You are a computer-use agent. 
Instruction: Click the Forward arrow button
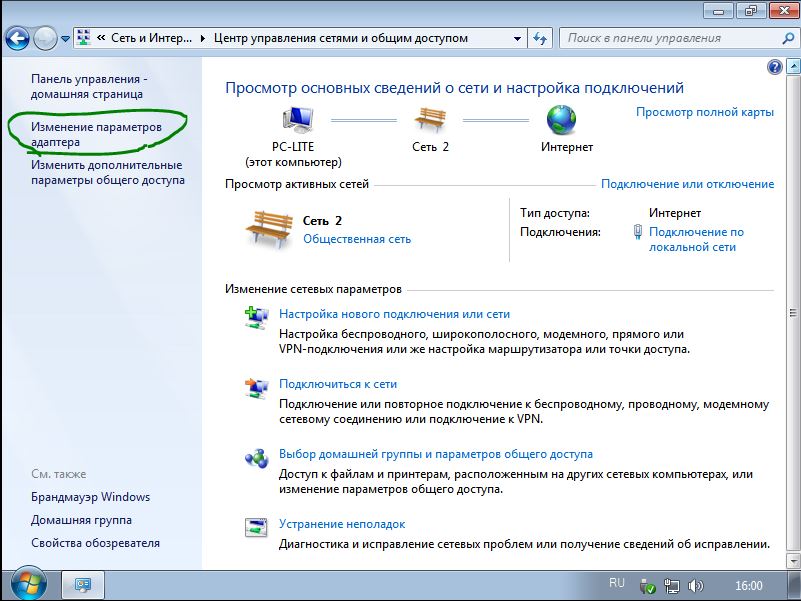click(45, 38)
